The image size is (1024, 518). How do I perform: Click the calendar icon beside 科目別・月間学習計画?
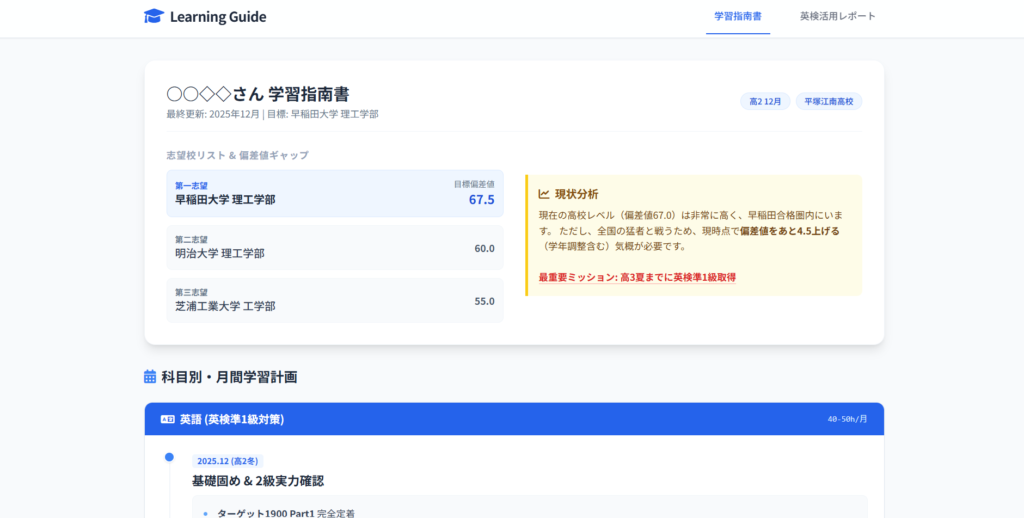pyautogui.click(x=150, y=377)
